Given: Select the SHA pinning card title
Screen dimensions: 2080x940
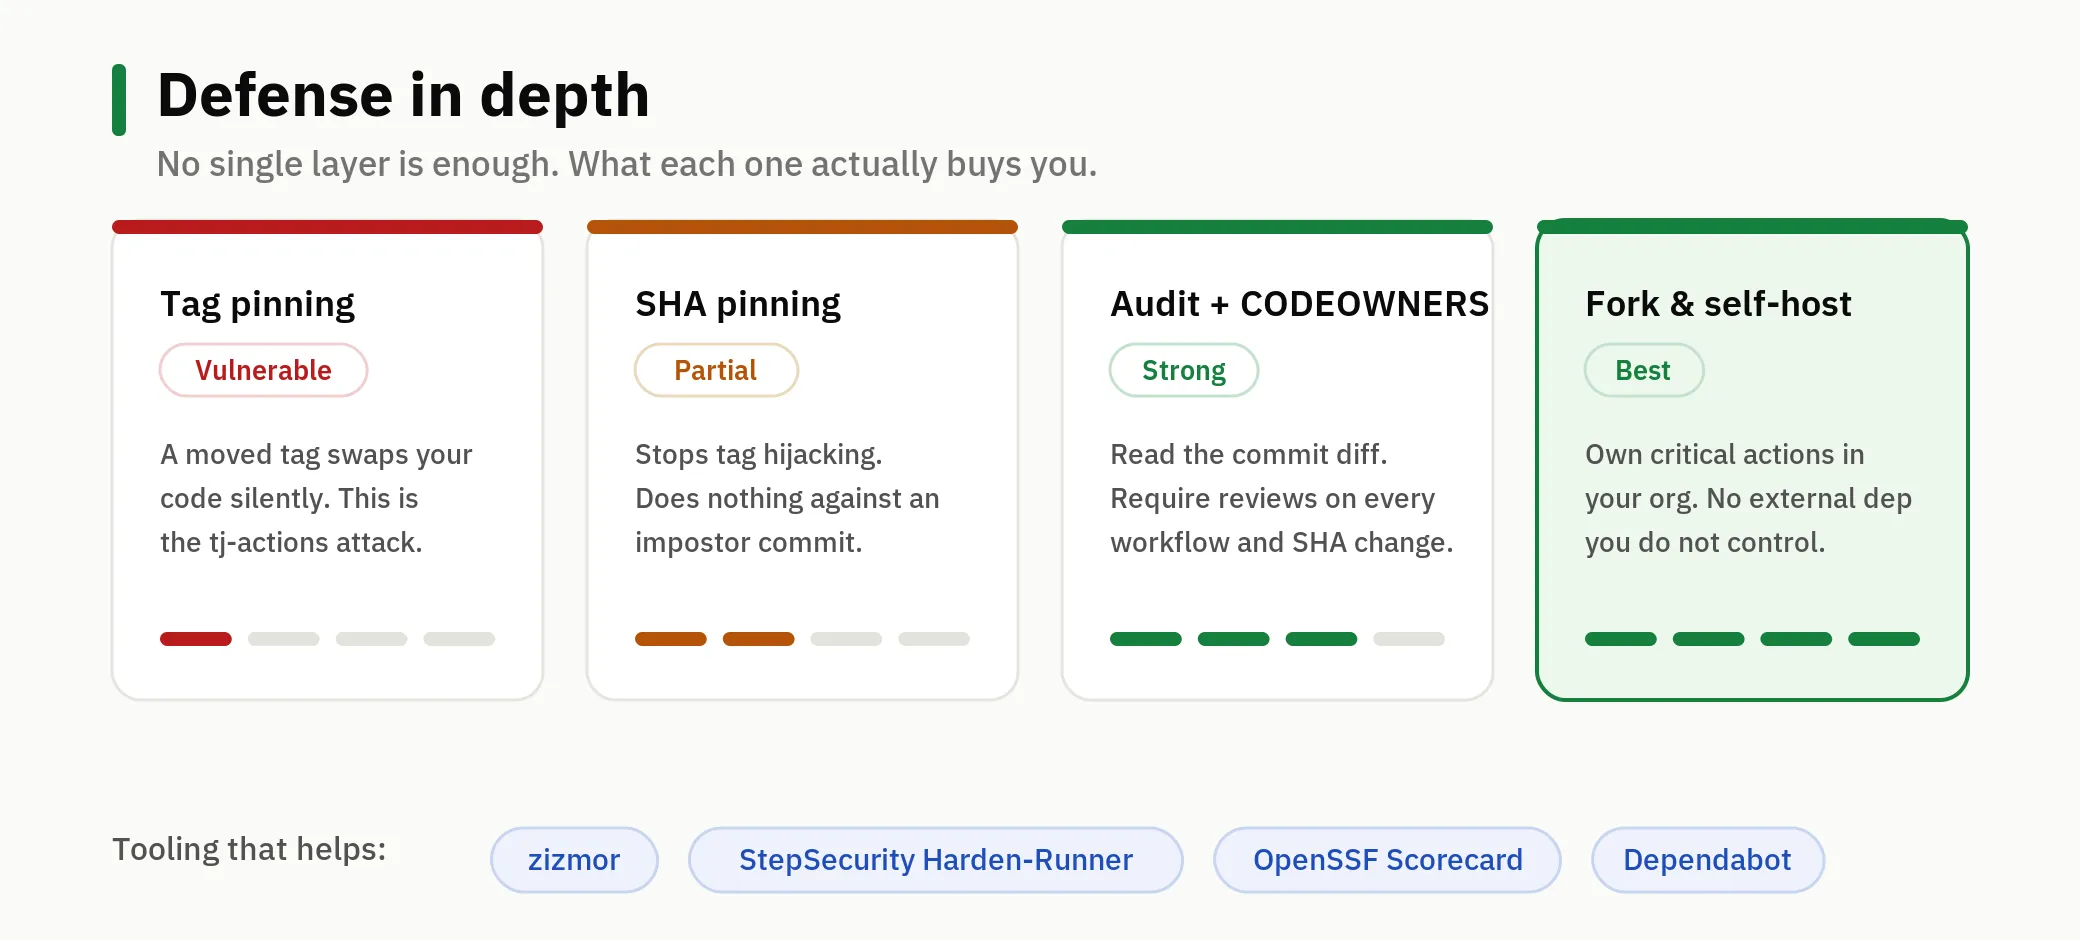Looking at the screenshot, I should [738, 304].
